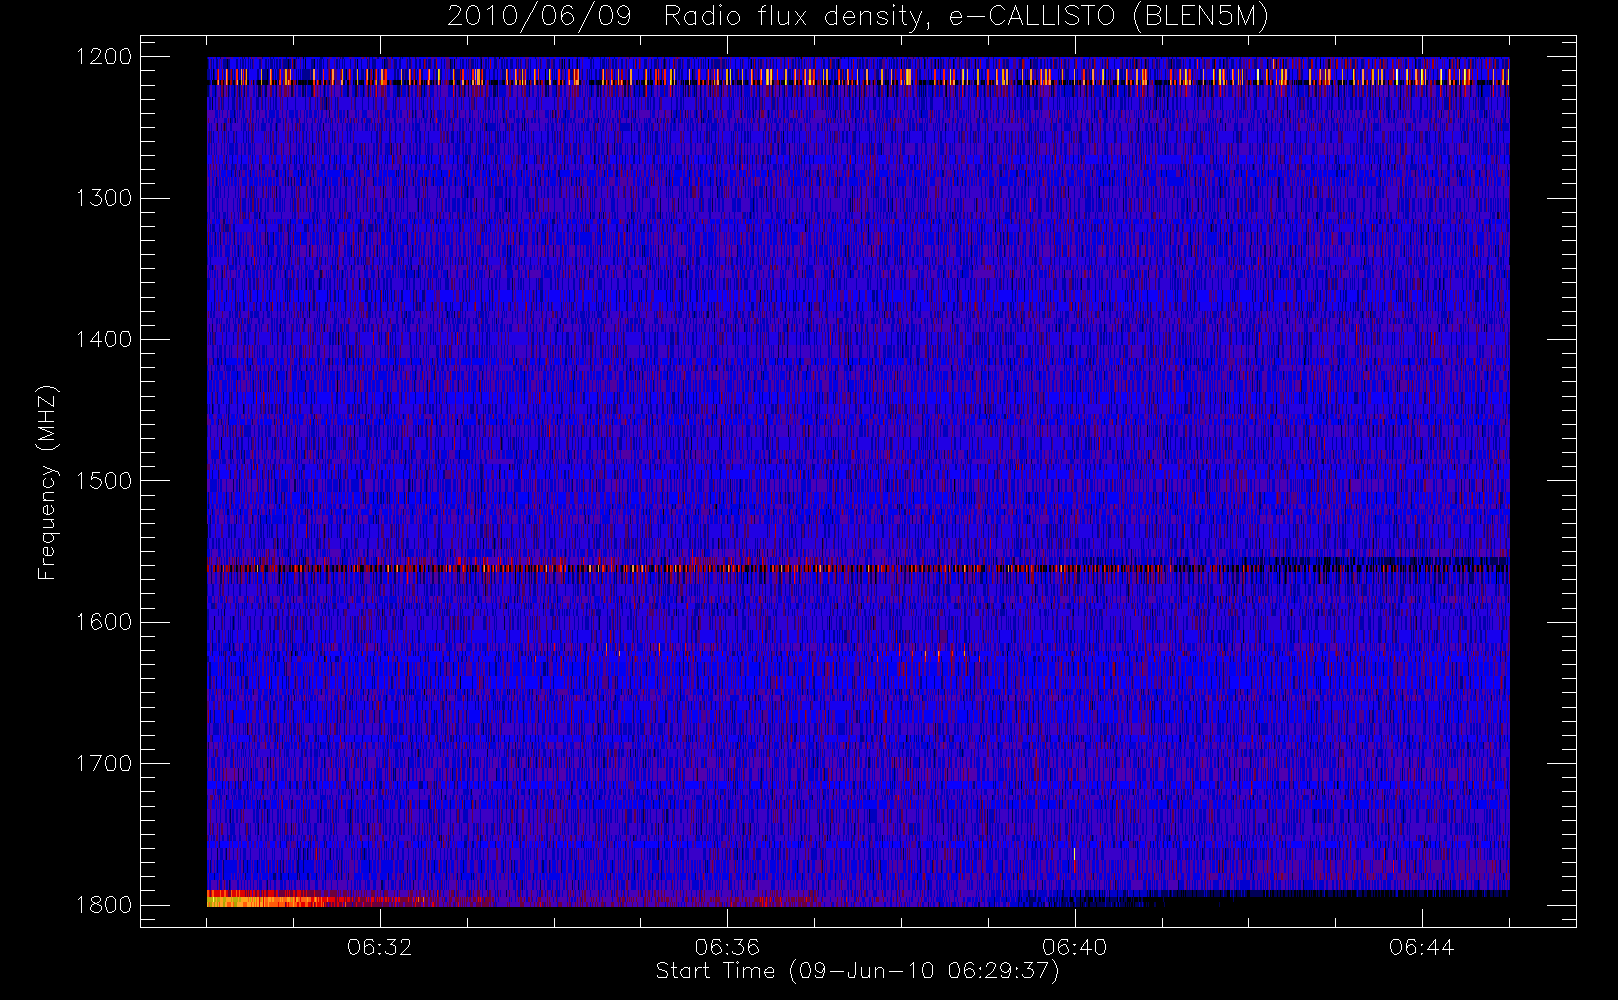
Task: Select the 'Frequency (MHZ)' axis label
Action: (x=47, y=482)
